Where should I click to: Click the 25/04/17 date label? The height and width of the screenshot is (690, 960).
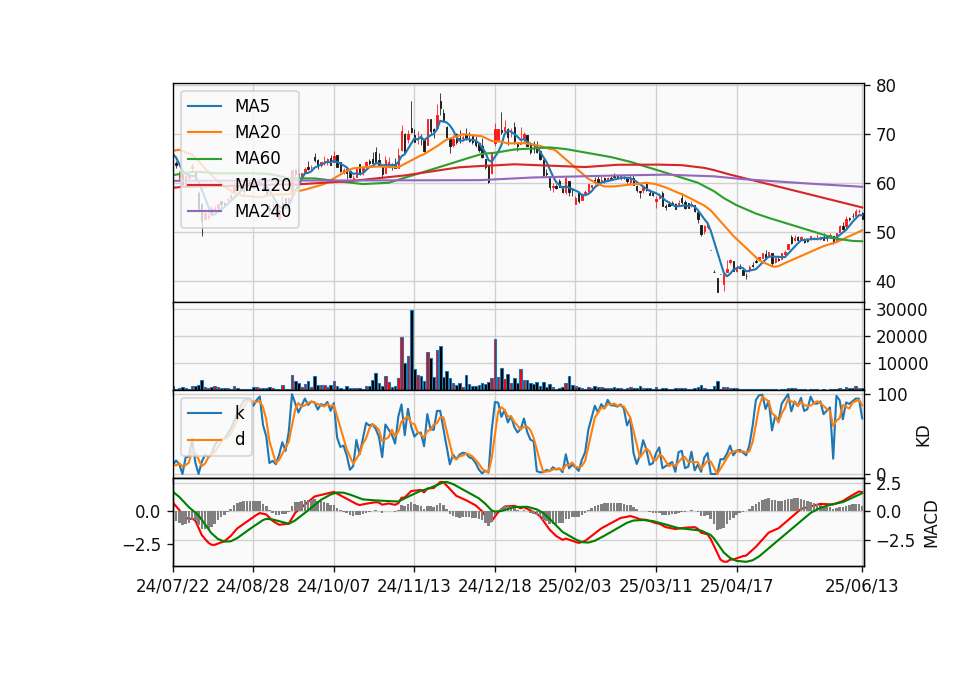[x=737, y=586]
